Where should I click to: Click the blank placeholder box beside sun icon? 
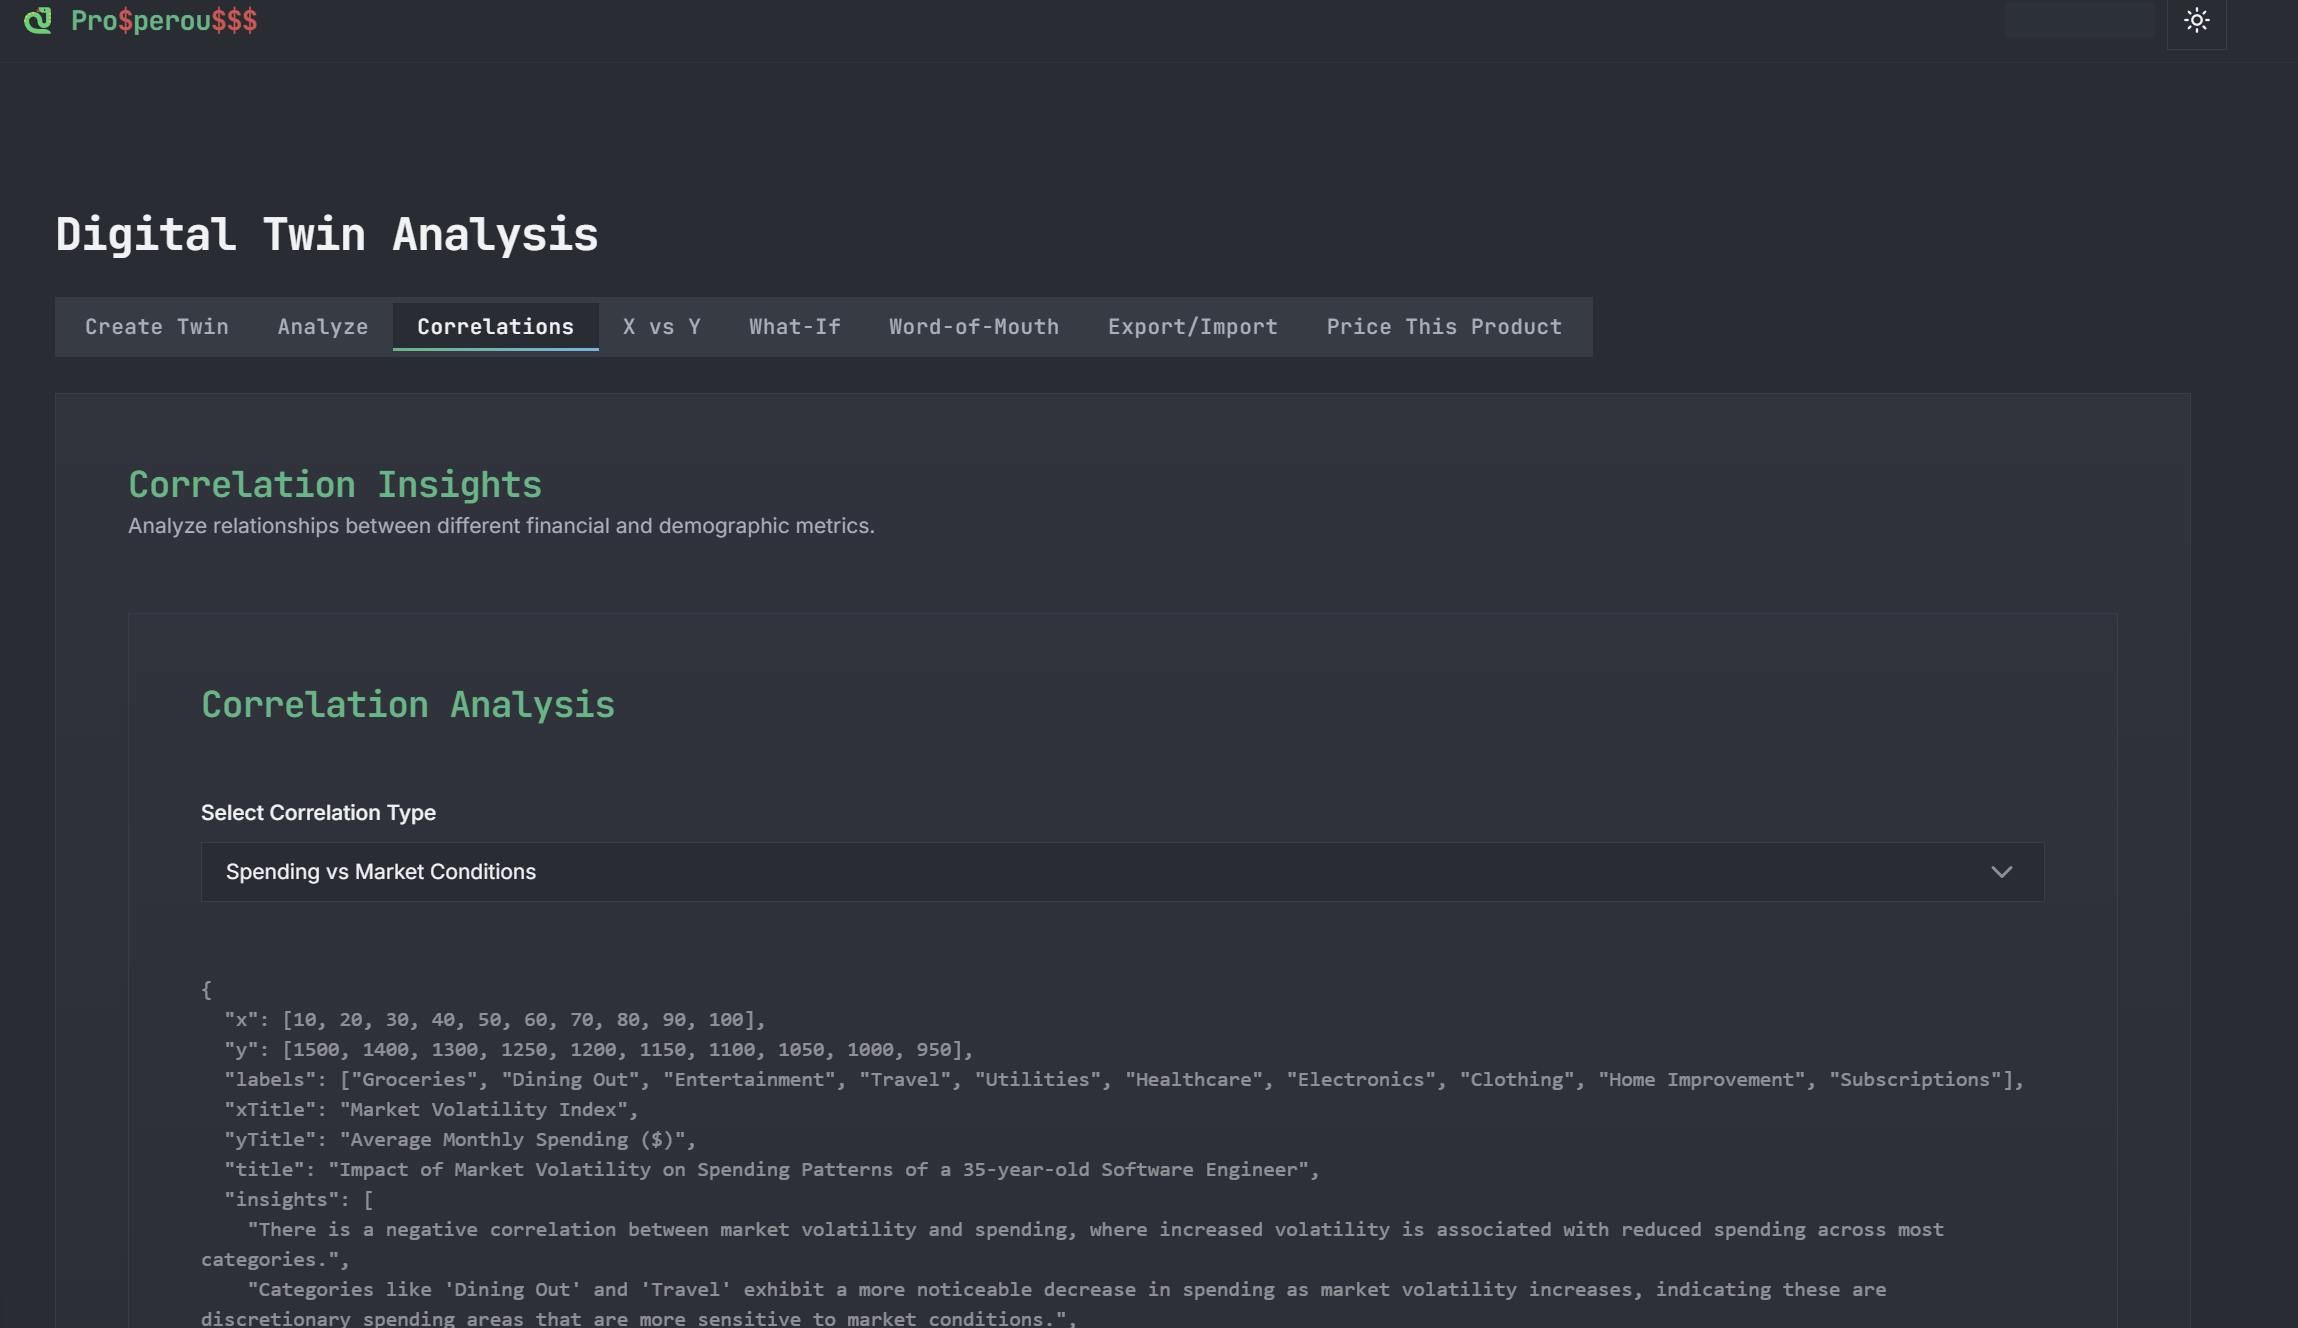tap(2079, 21)
